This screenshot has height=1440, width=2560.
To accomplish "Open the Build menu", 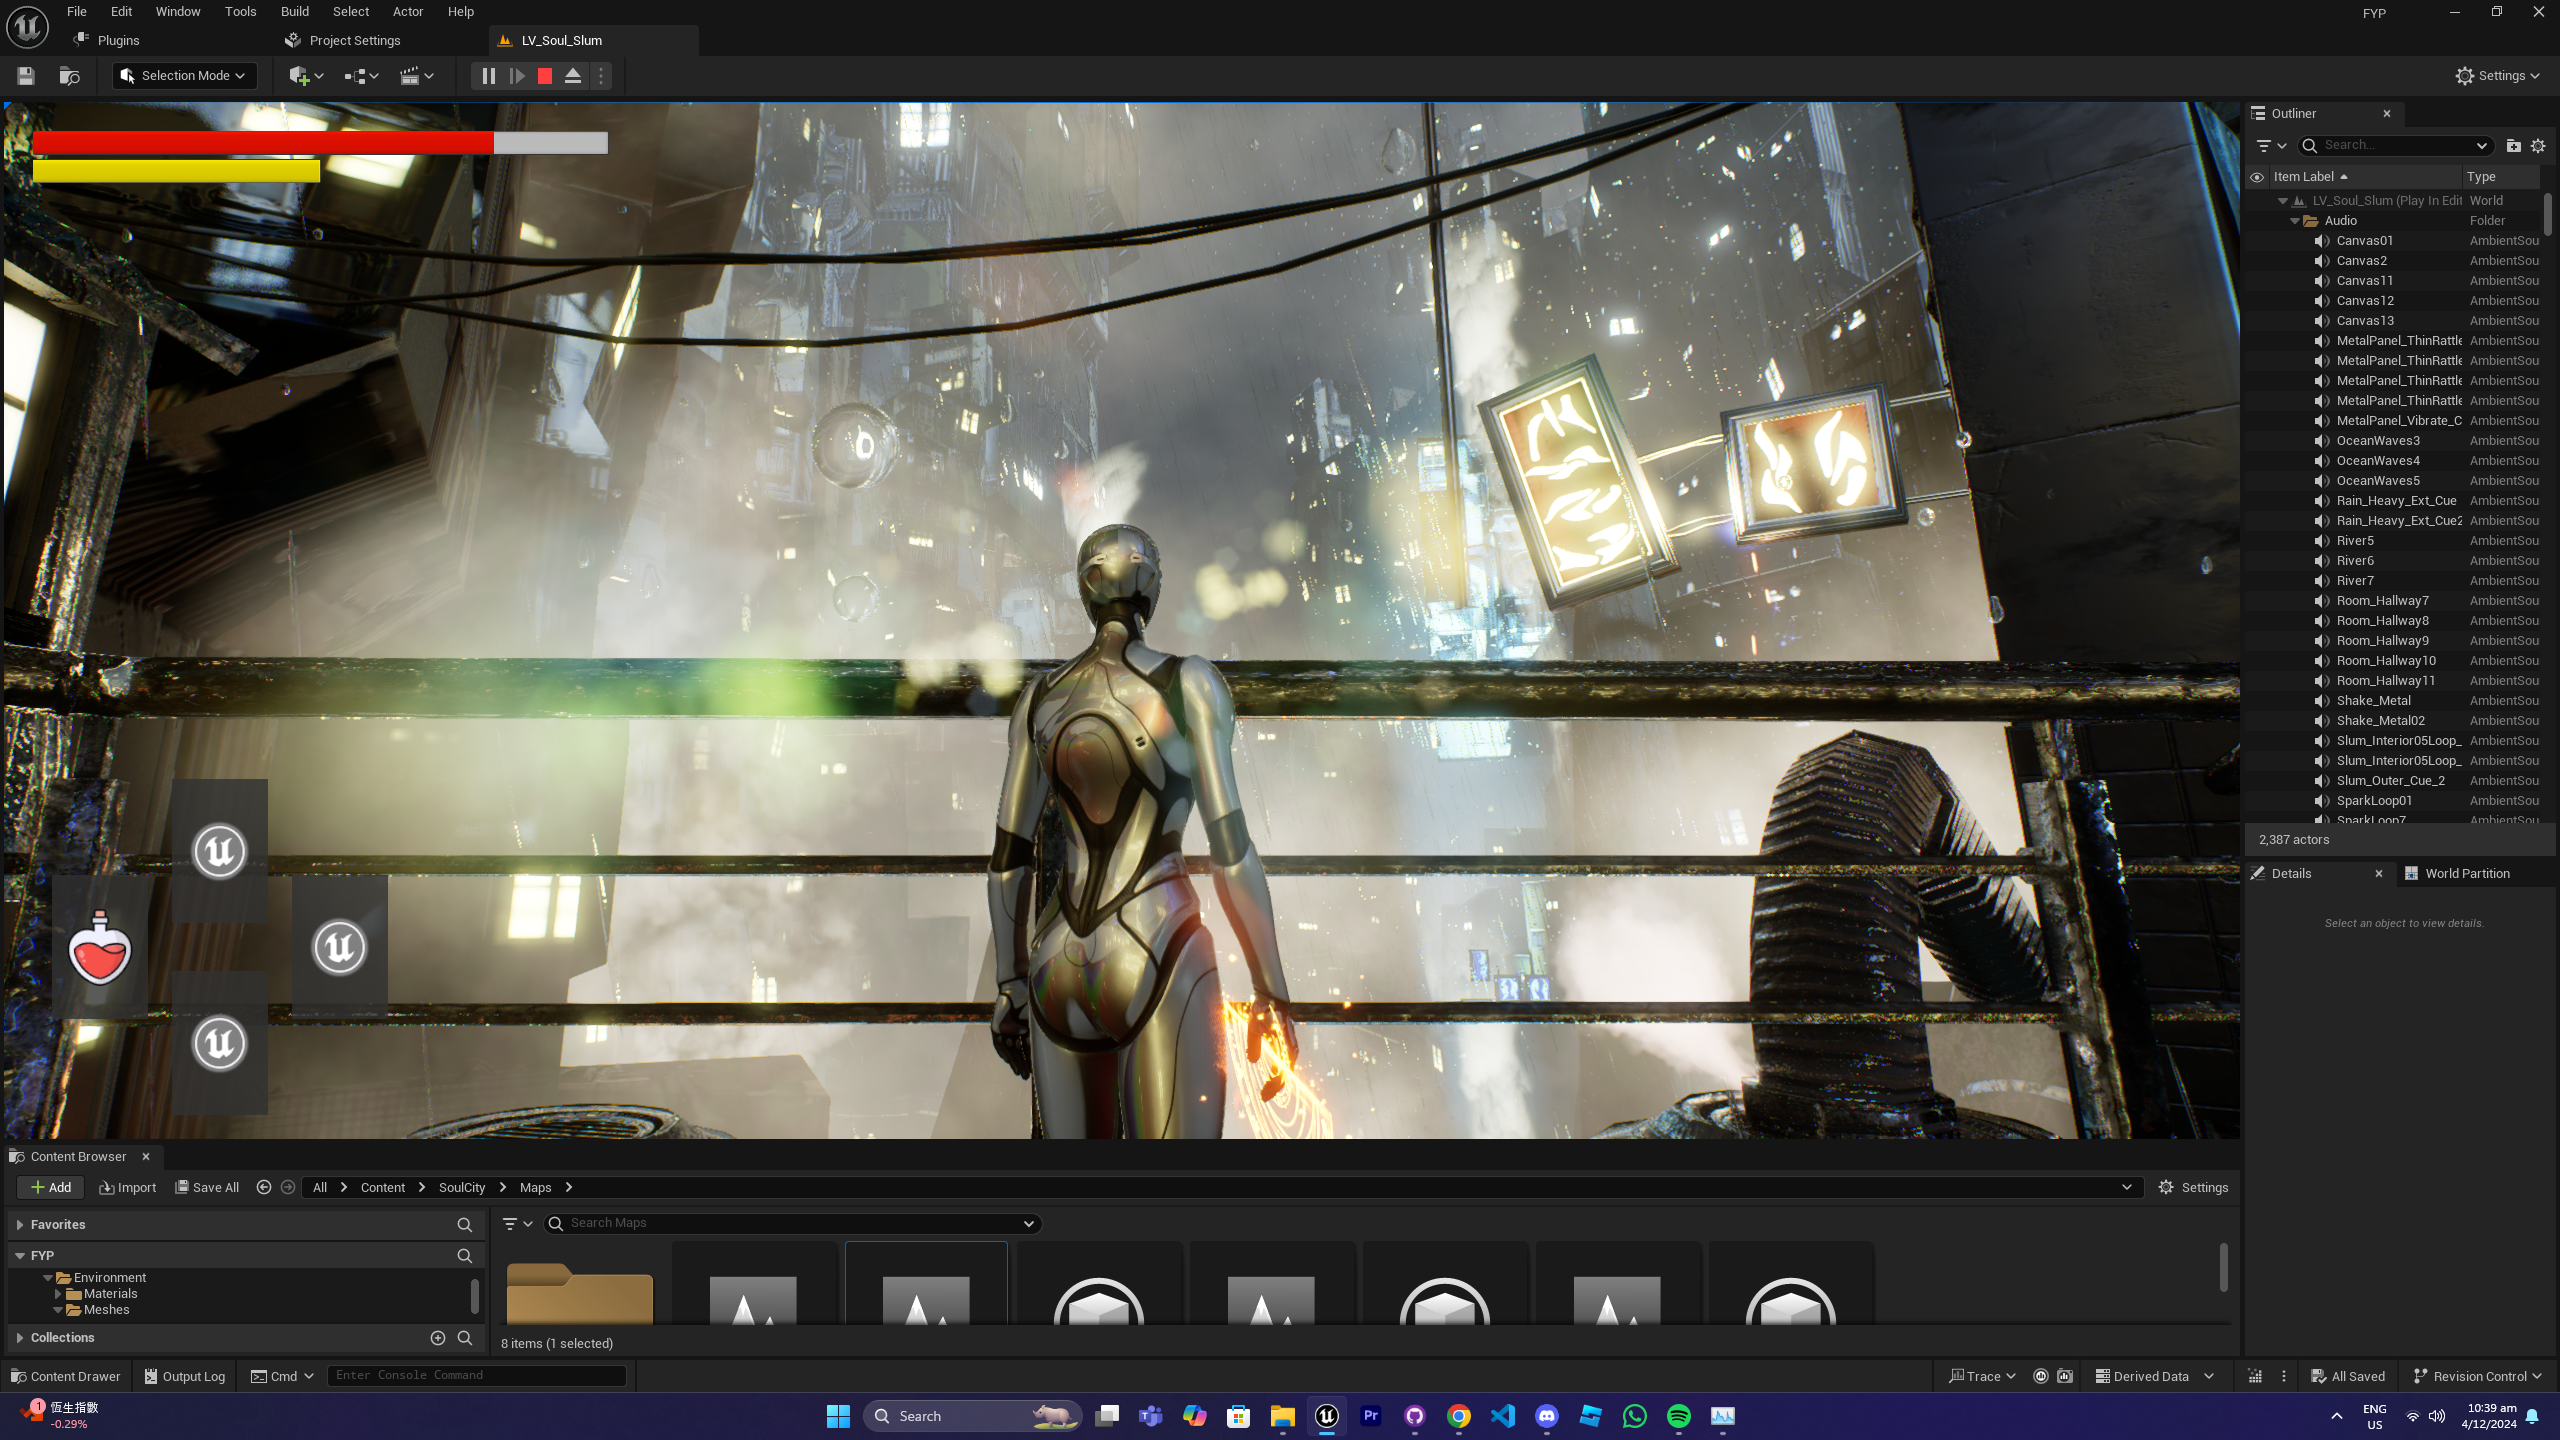I will (x=294, y=12).
